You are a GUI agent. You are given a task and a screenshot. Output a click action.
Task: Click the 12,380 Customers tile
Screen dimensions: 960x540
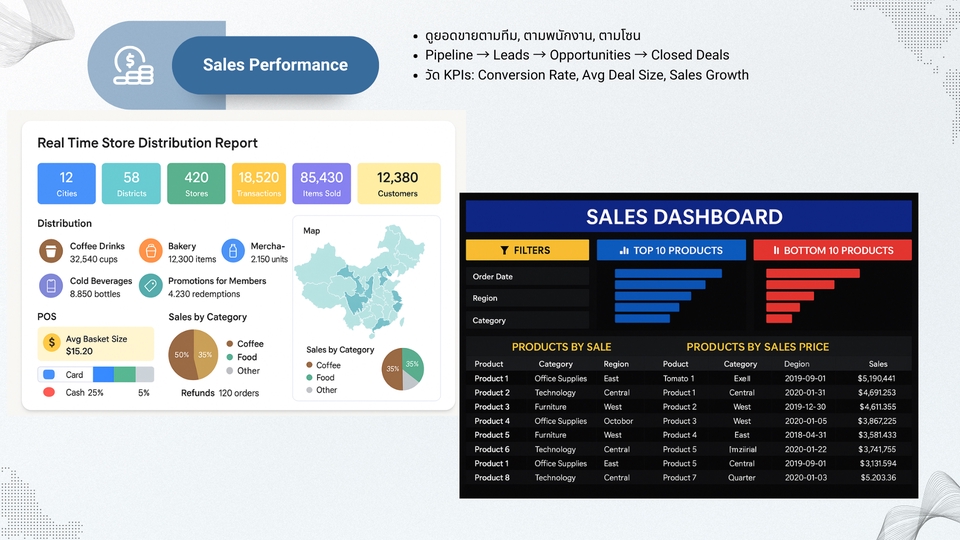398,183
